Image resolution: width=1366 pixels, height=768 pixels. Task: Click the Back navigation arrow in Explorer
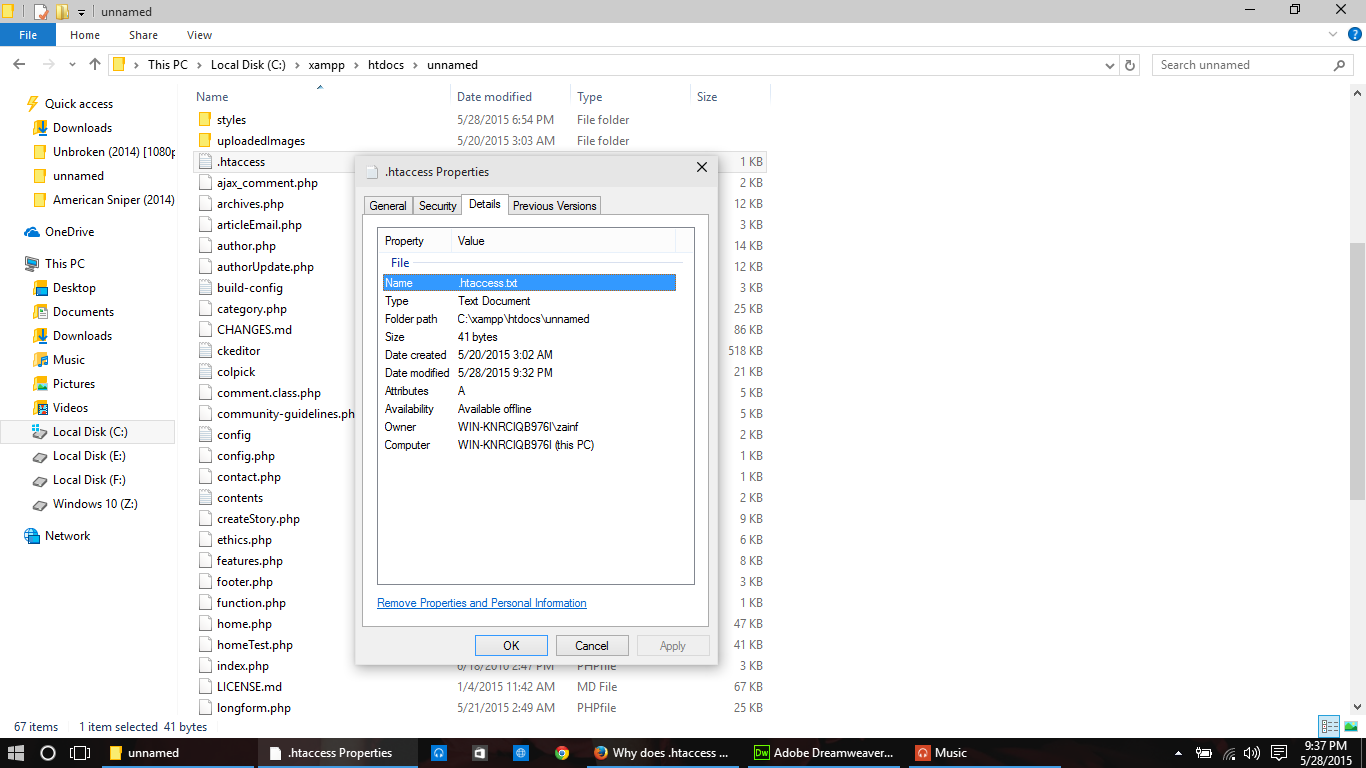(18, 64)
